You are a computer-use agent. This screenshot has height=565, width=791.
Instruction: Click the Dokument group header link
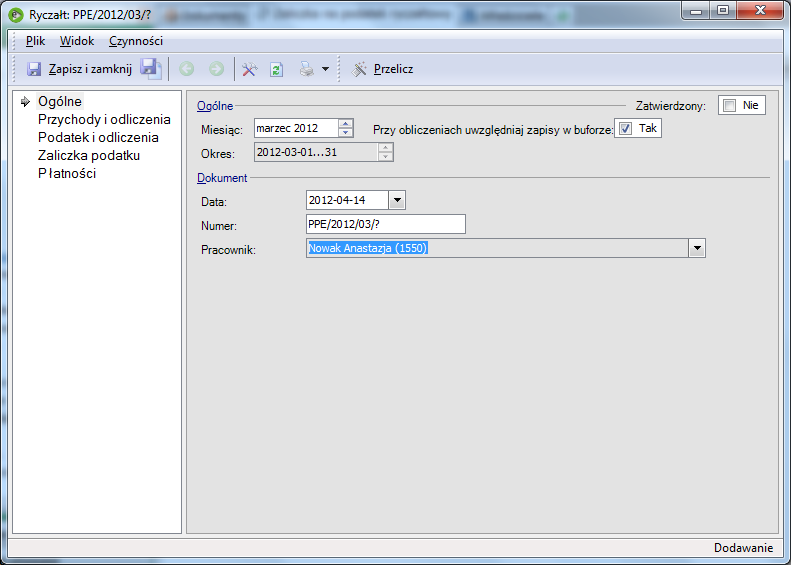coord(222,178)
